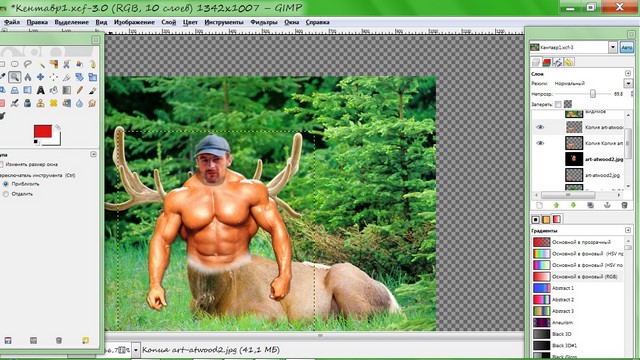Select the Blend gradient tool

pos(67,90)
